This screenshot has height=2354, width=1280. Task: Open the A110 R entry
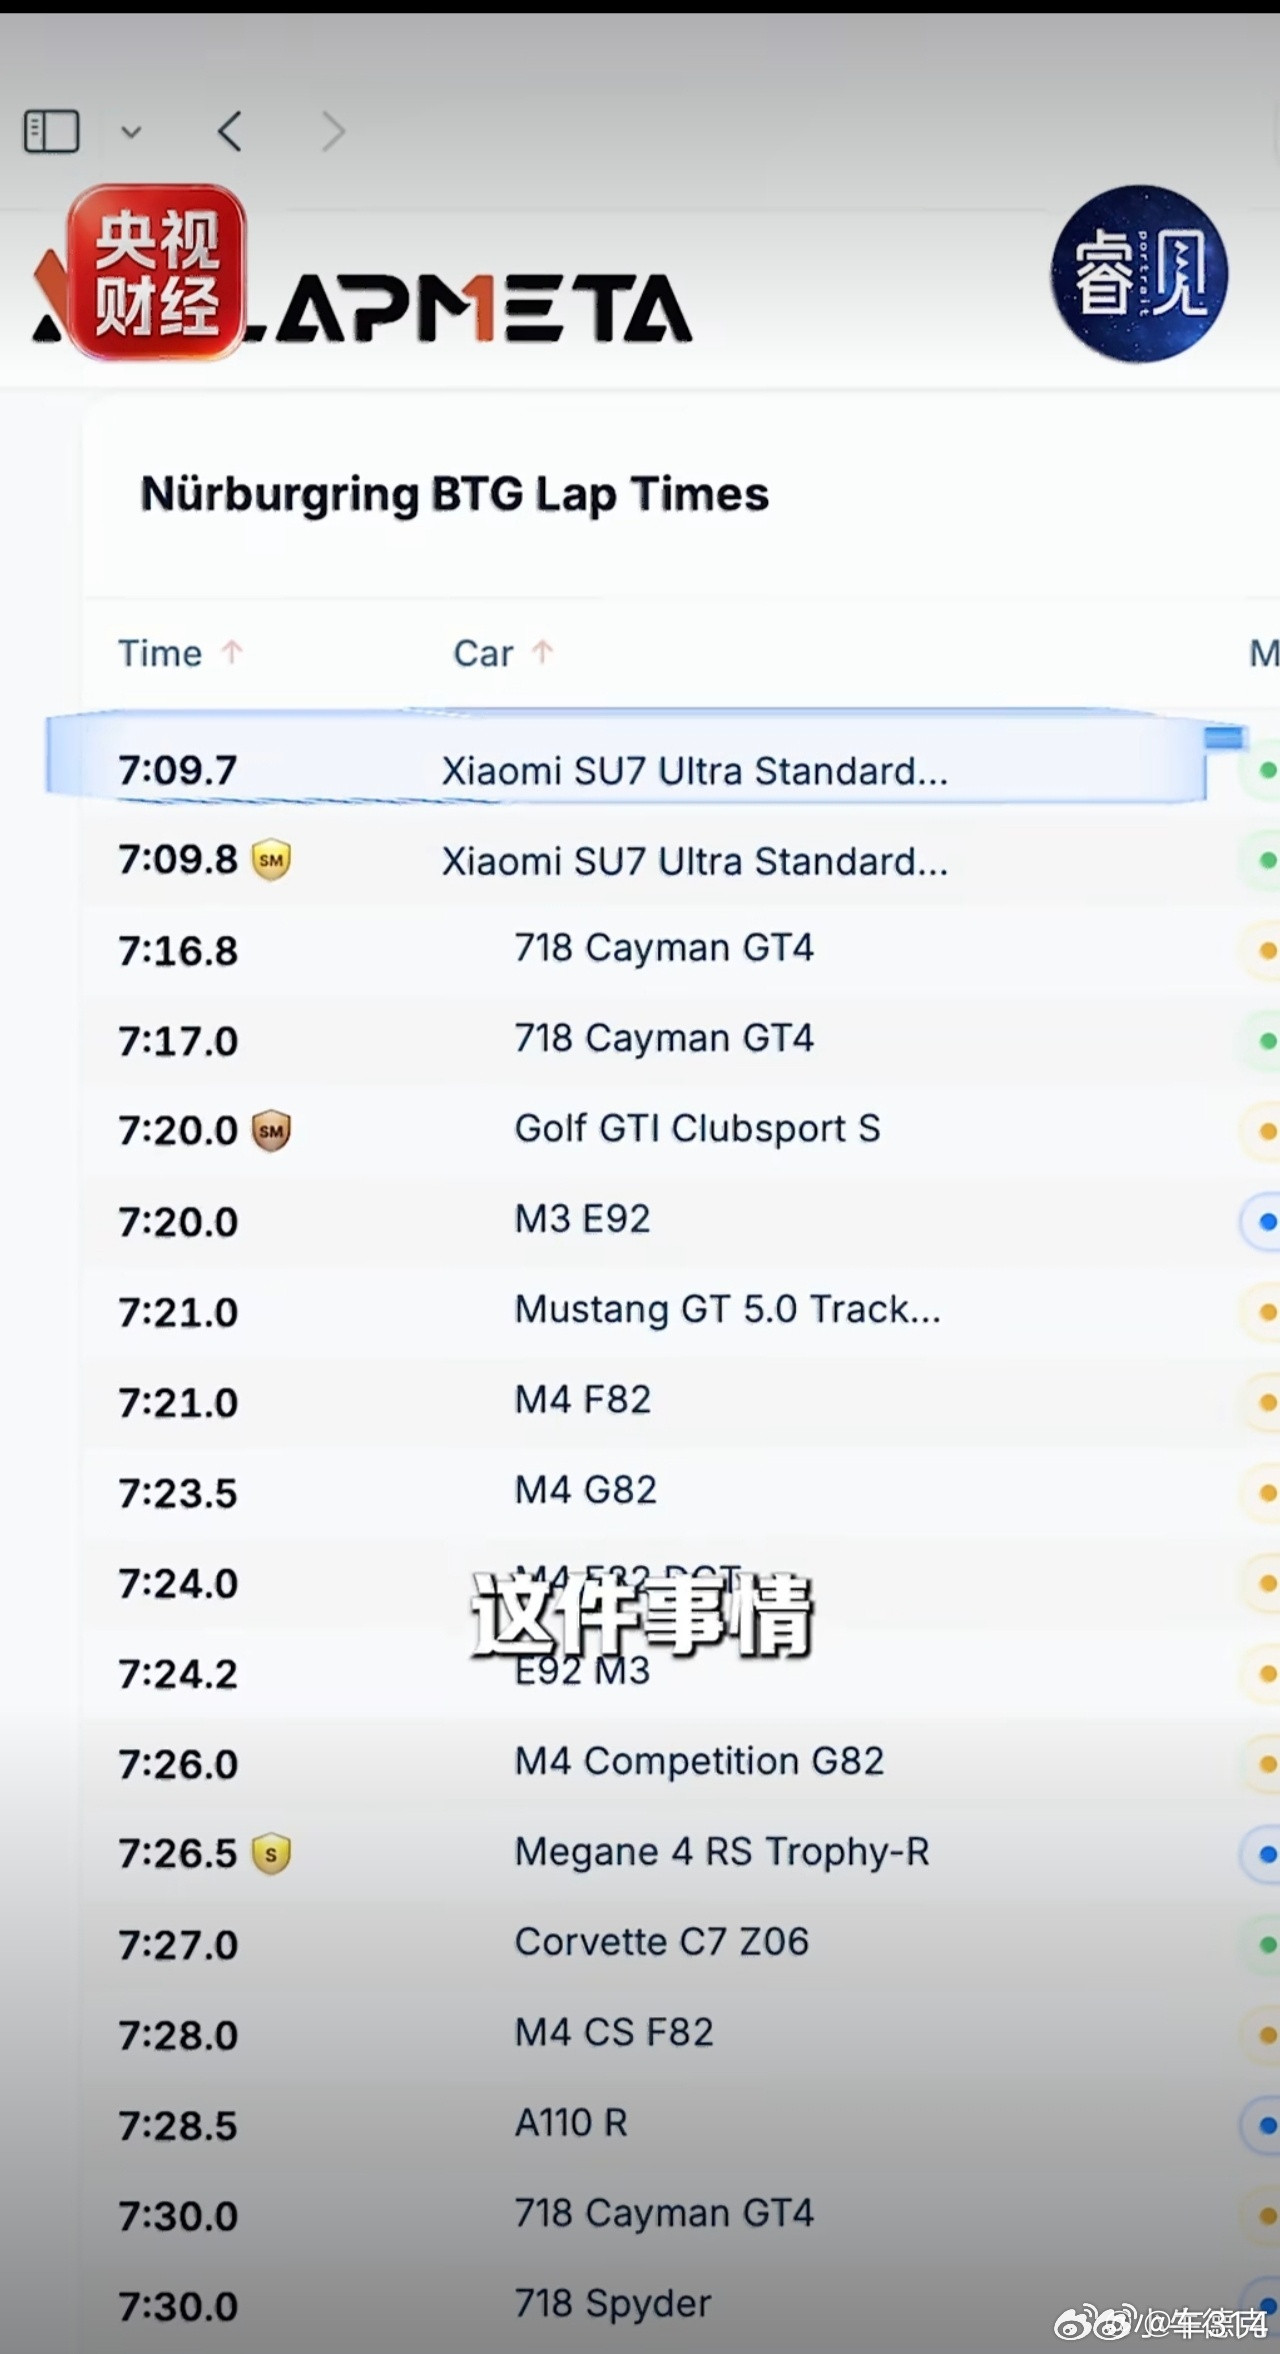tap(571, 2122)
